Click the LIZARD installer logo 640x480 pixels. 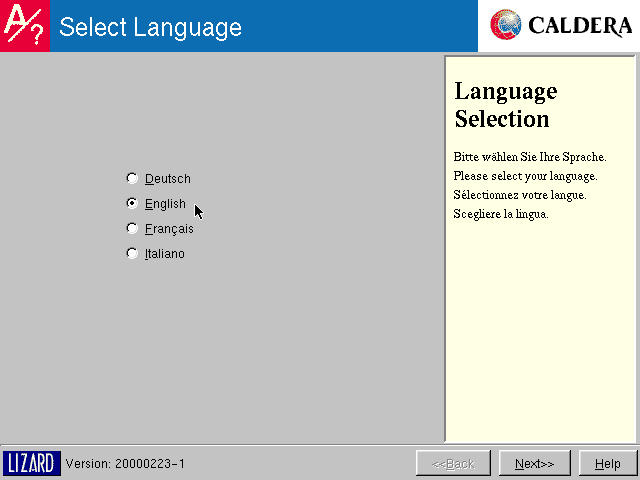(x=31, y=463)
